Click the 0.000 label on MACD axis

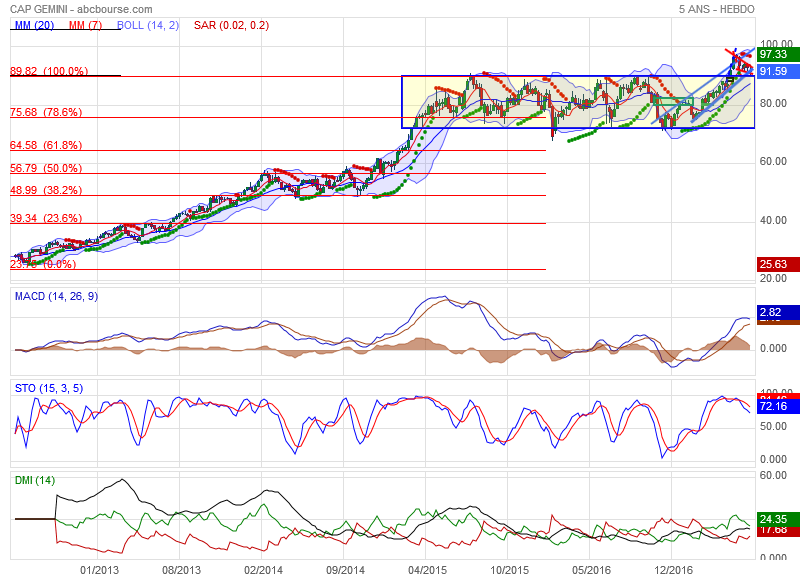[773, 348]
